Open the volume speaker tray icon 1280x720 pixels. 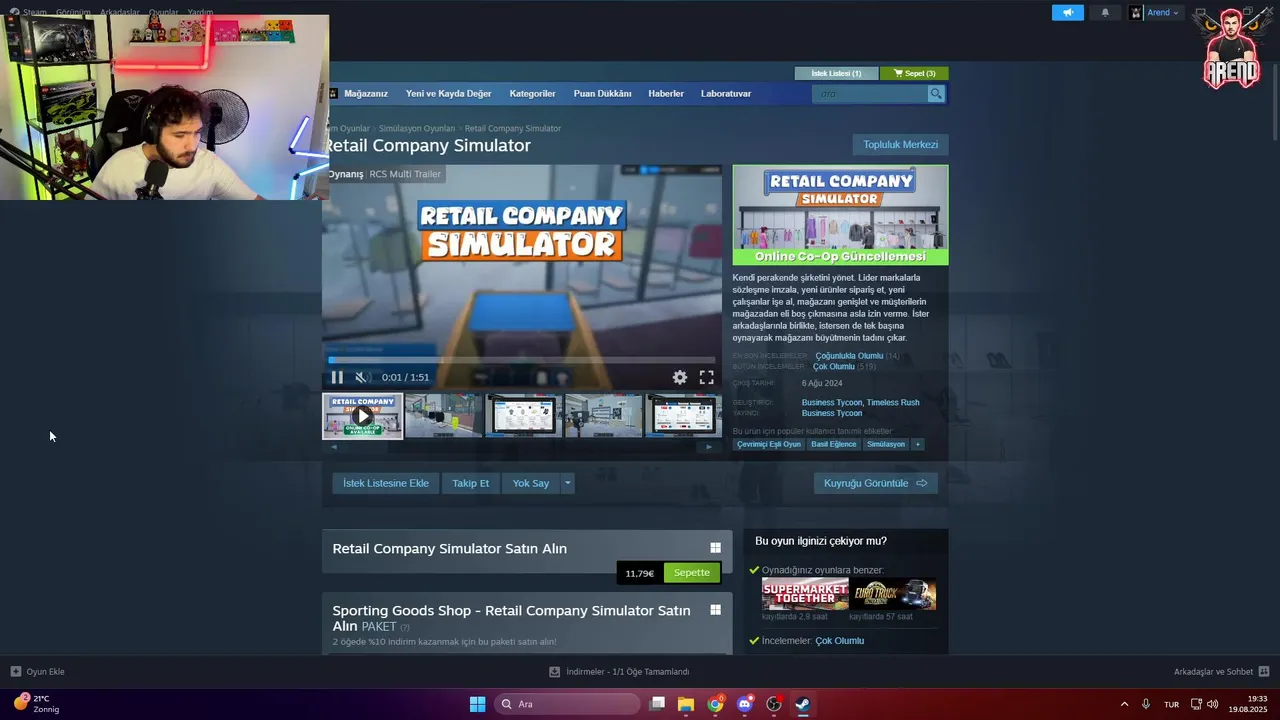coord(1213,704)
